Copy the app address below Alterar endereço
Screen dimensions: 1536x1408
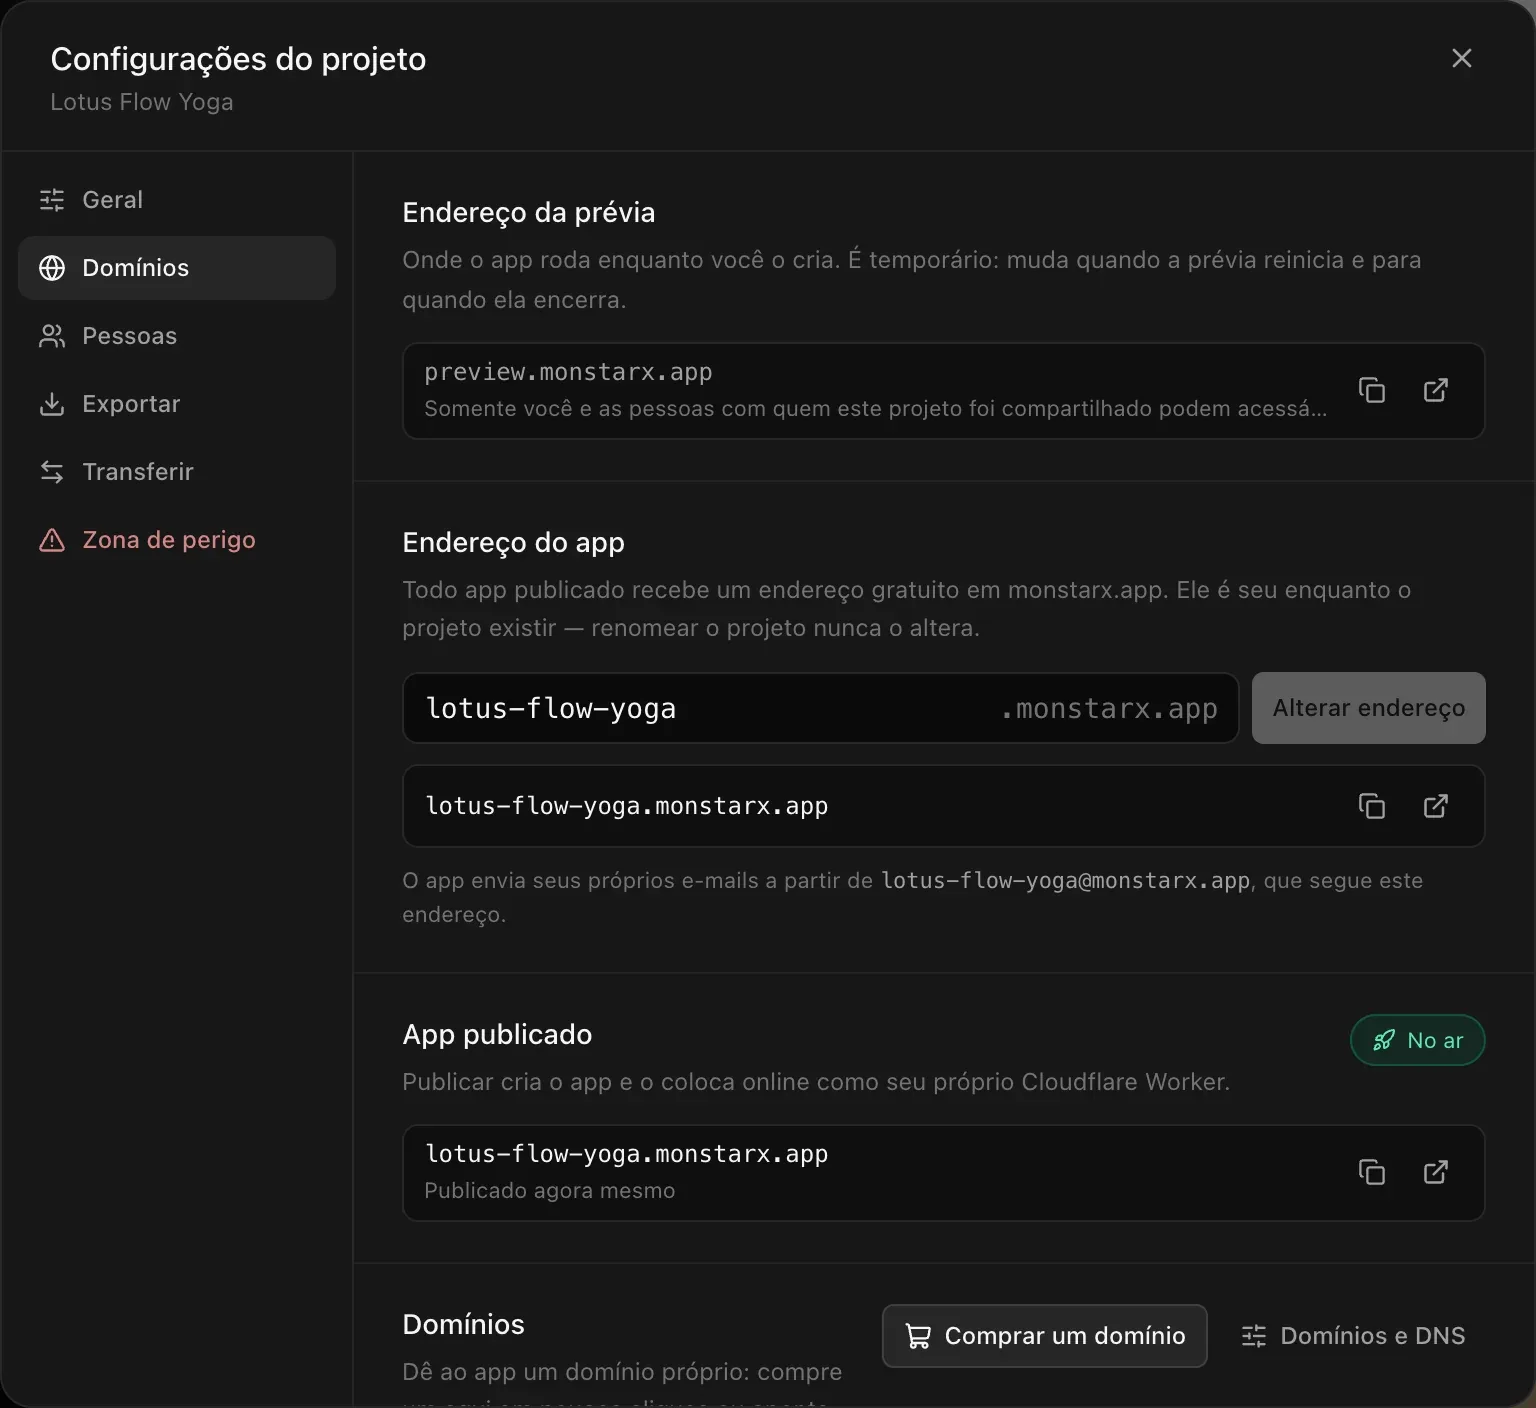tap(1372, 806)
